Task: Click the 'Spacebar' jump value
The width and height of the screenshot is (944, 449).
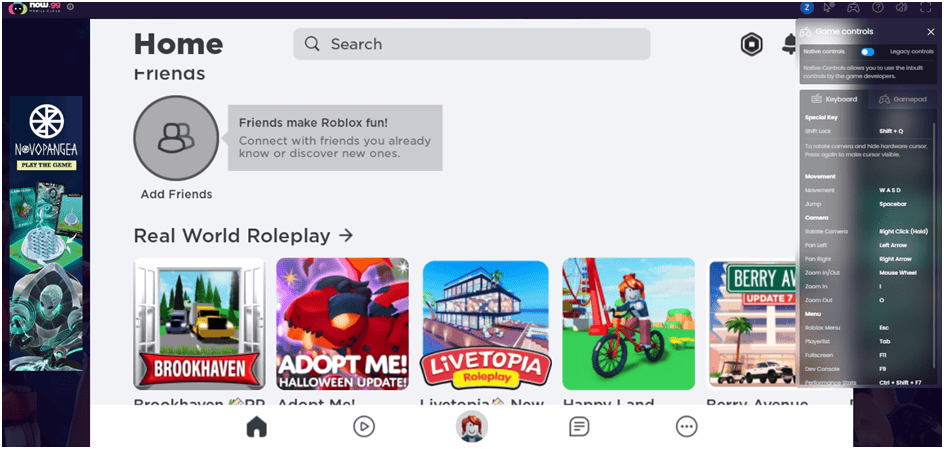Action: (x=893, y=204)
